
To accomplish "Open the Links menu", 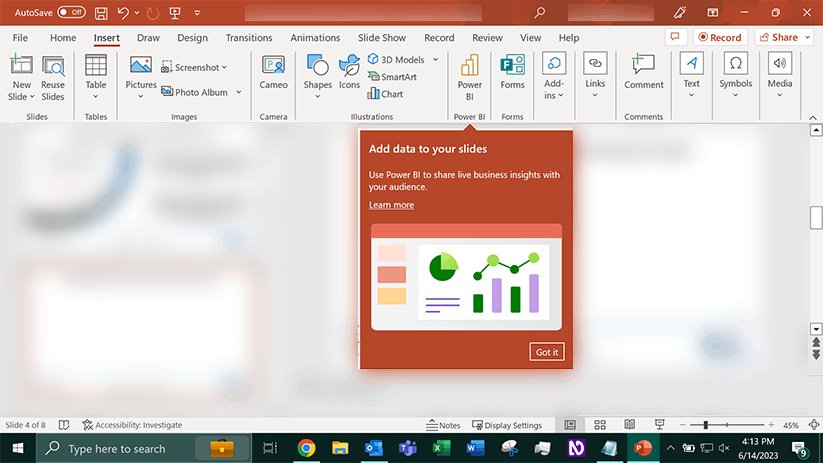I will (595, 76).
